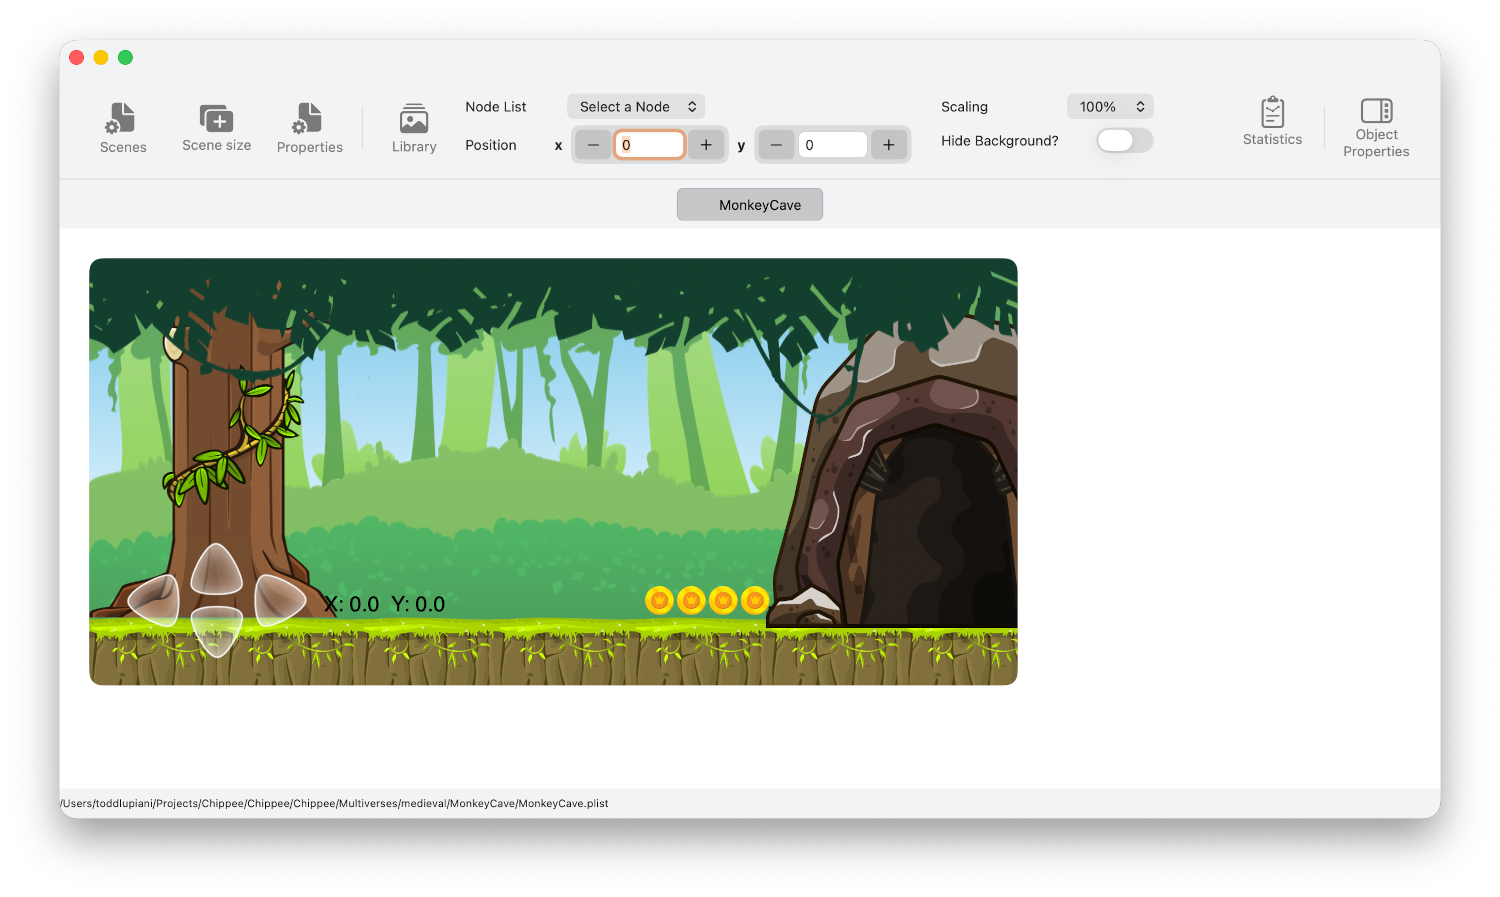The image size is (1500, 897).
Task: Click the right arrow of the D-pad
Action: pyautogui.click(x=277, y=600)
